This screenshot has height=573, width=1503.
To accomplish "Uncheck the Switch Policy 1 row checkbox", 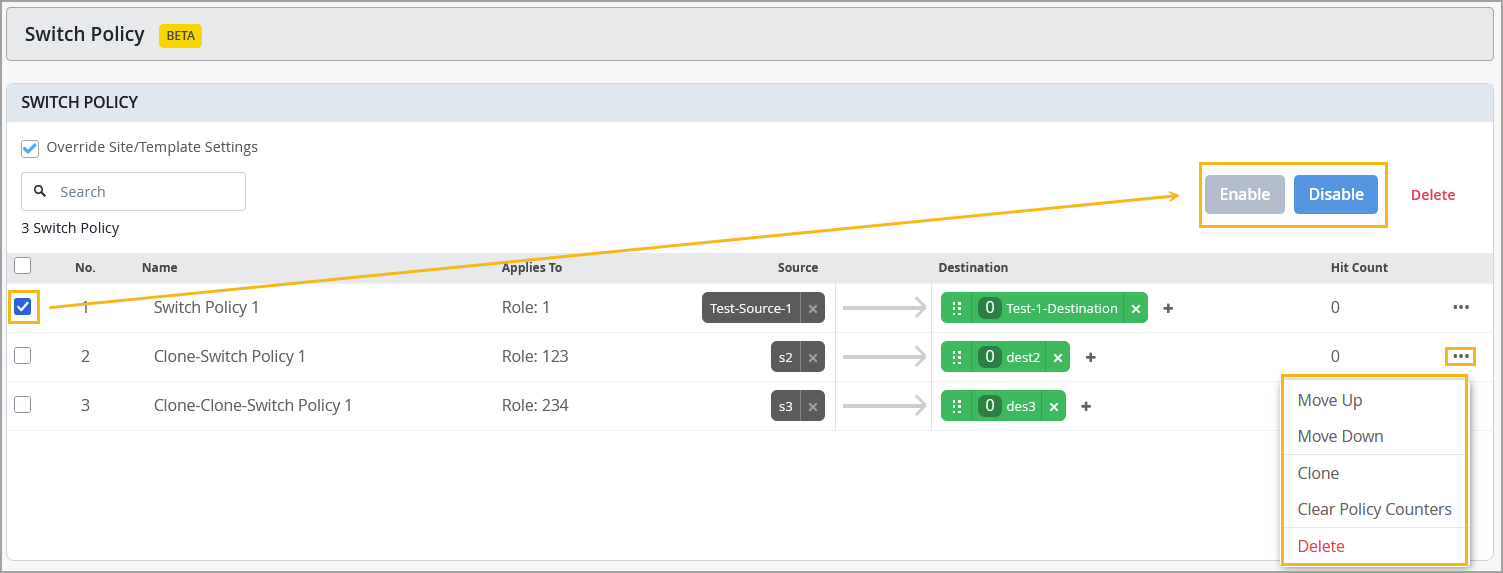I will pyautogui.click(x=23, y=307).
